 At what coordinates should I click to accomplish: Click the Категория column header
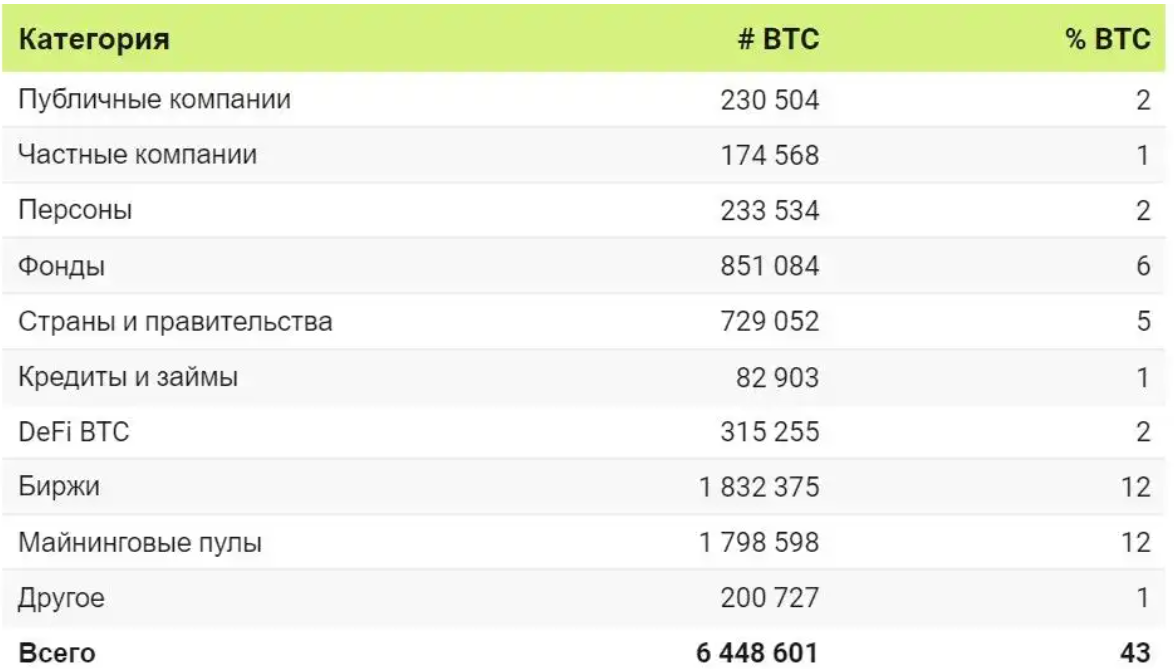(x=95, y=40)
